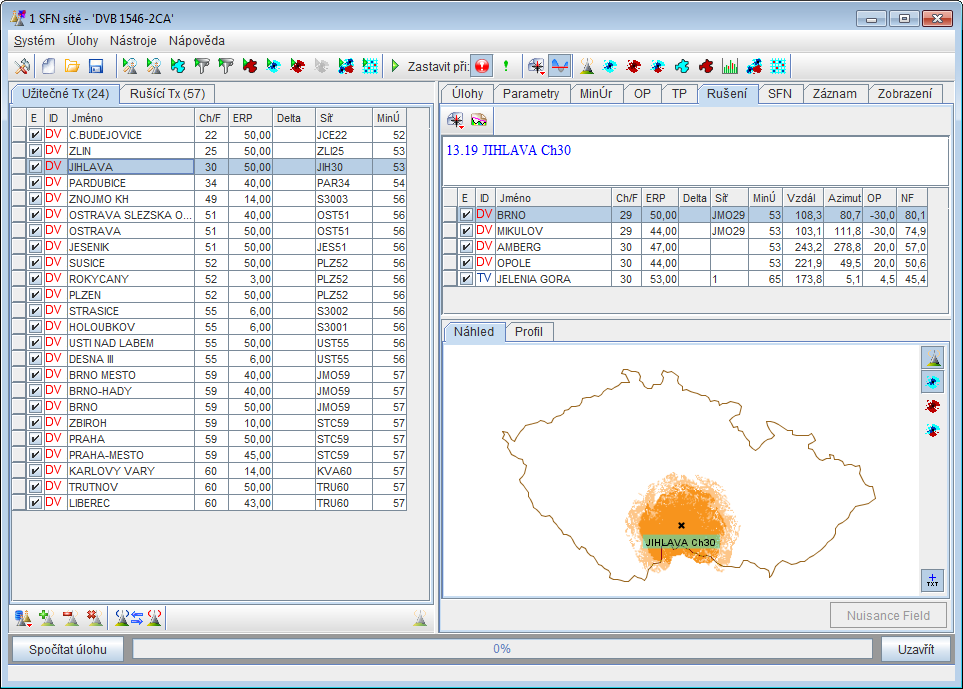Click the TXT label icon in map preview

pyautogui.click(x=932, y=580)
